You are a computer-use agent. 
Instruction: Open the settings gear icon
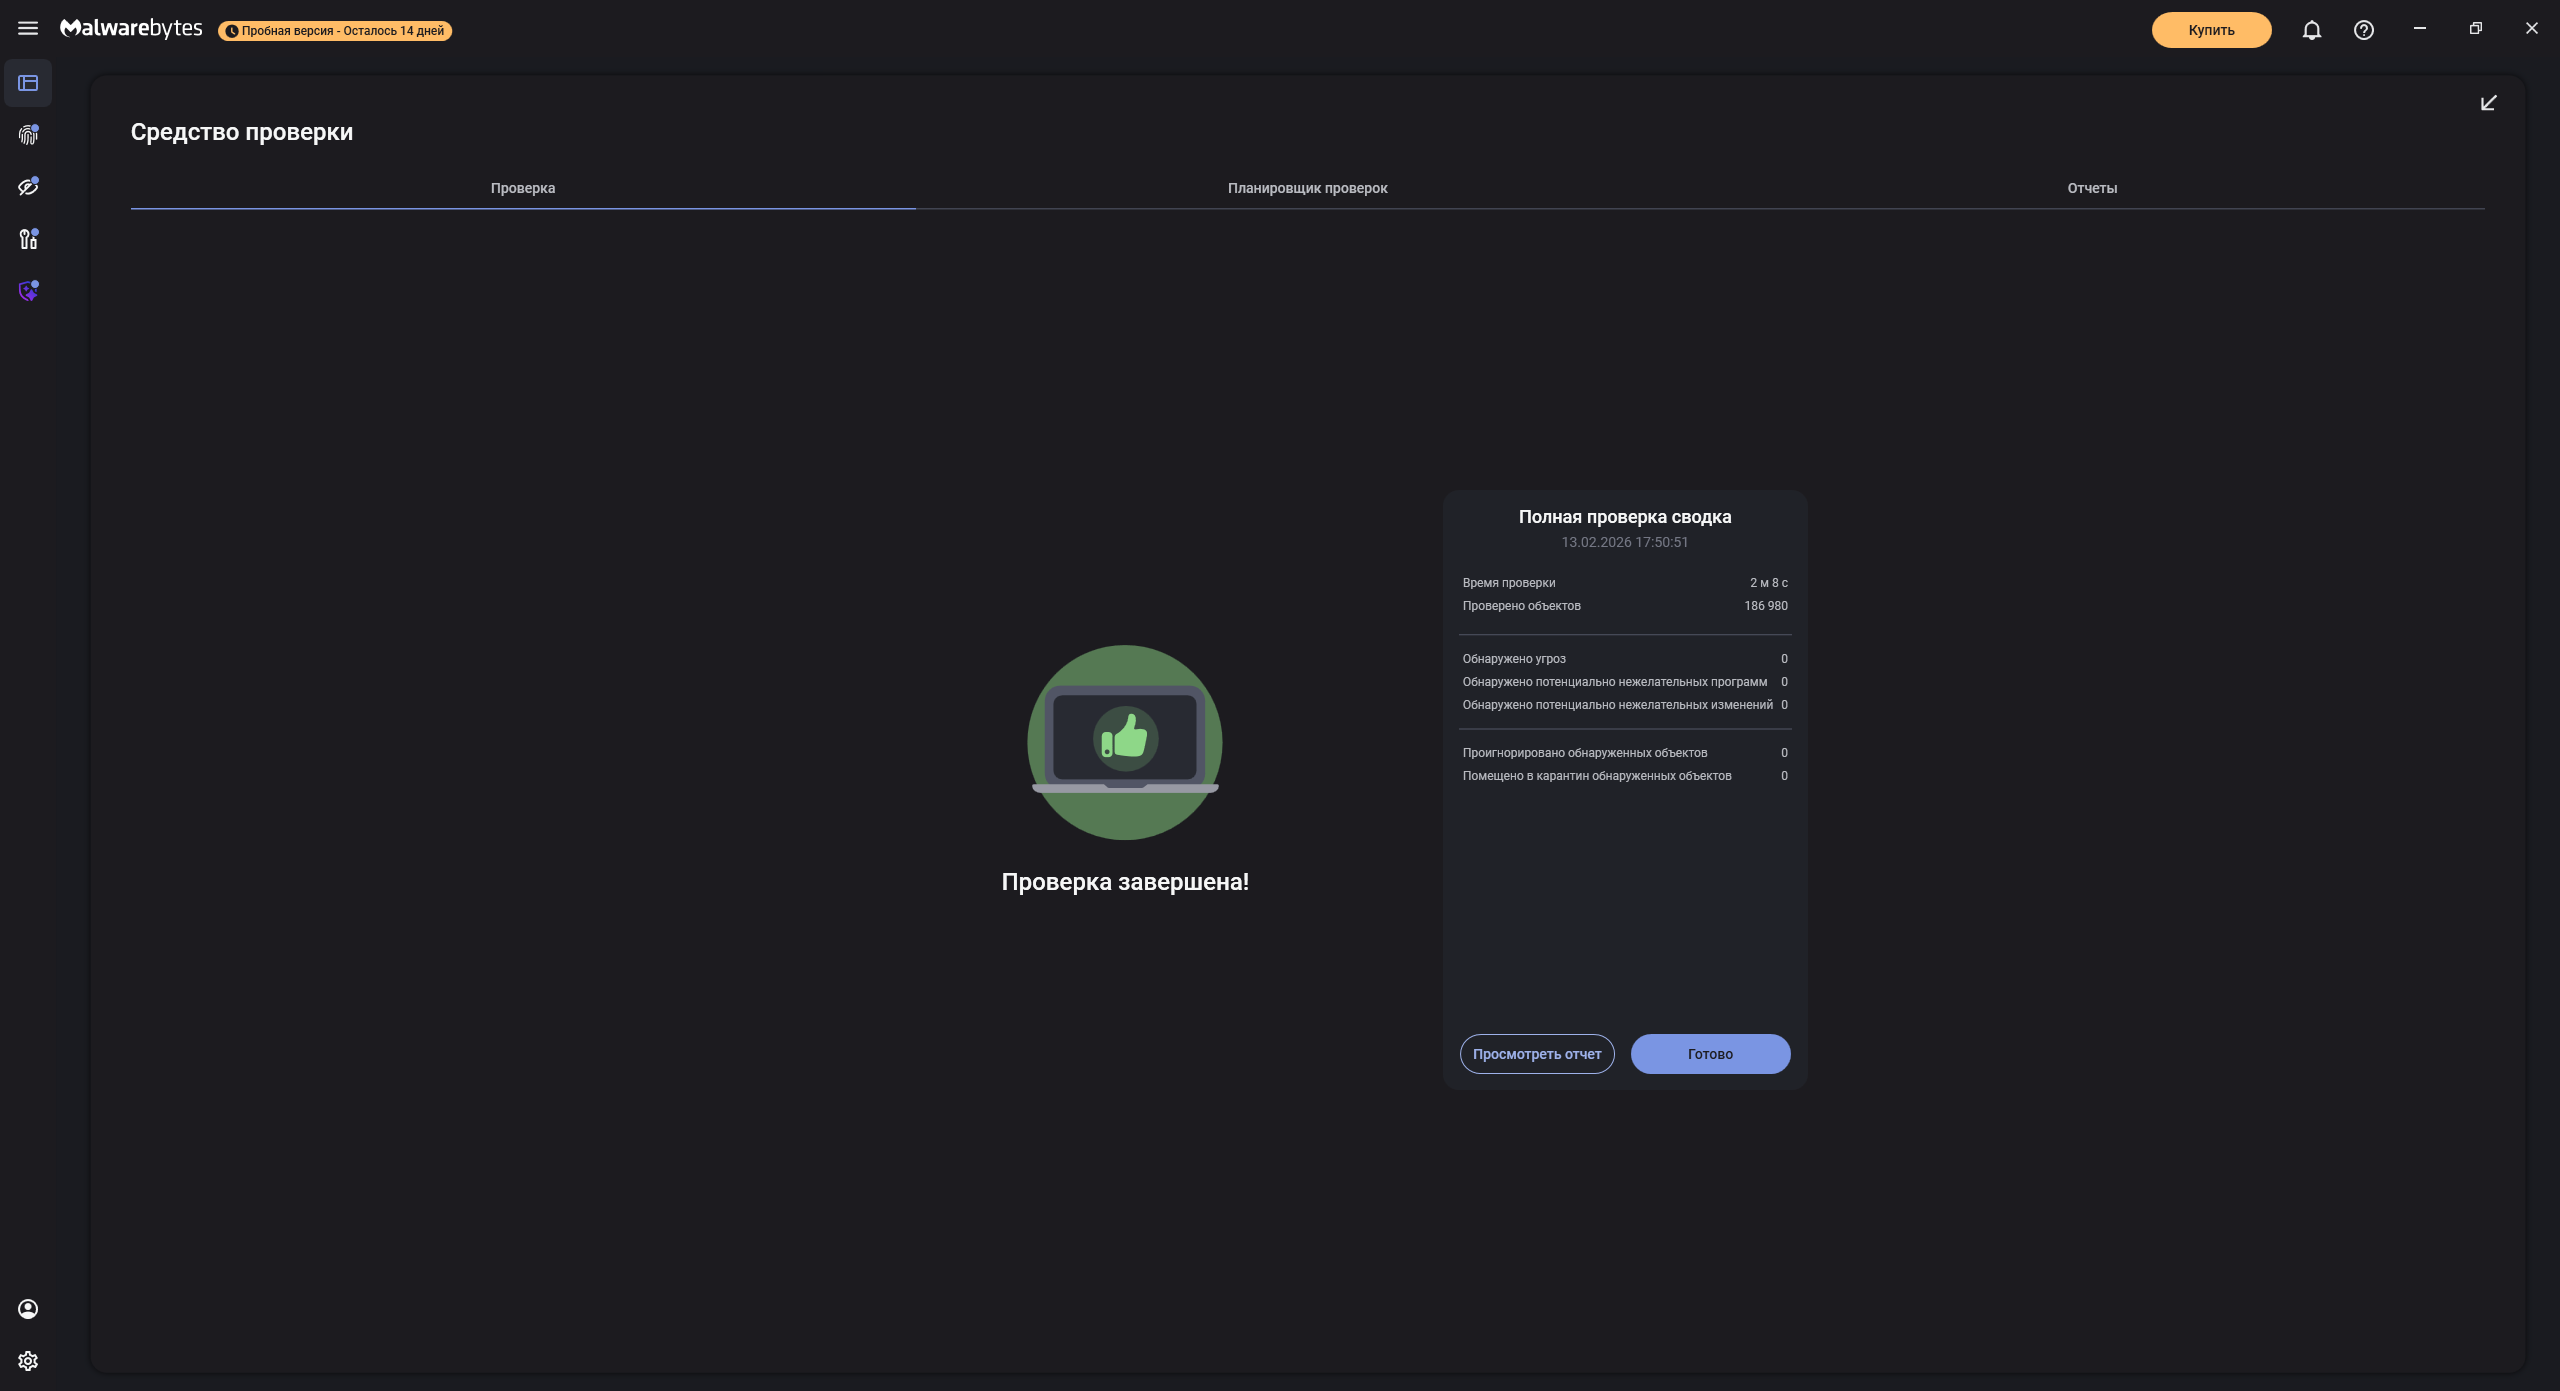(28, 1361)
